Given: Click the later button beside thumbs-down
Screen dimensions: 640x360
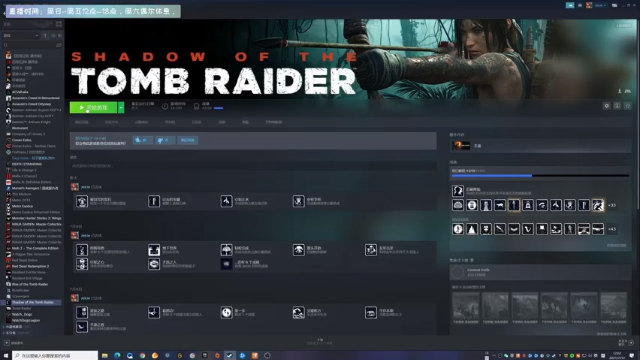Looking at the screenshot, I should click(x=188, y=140).
